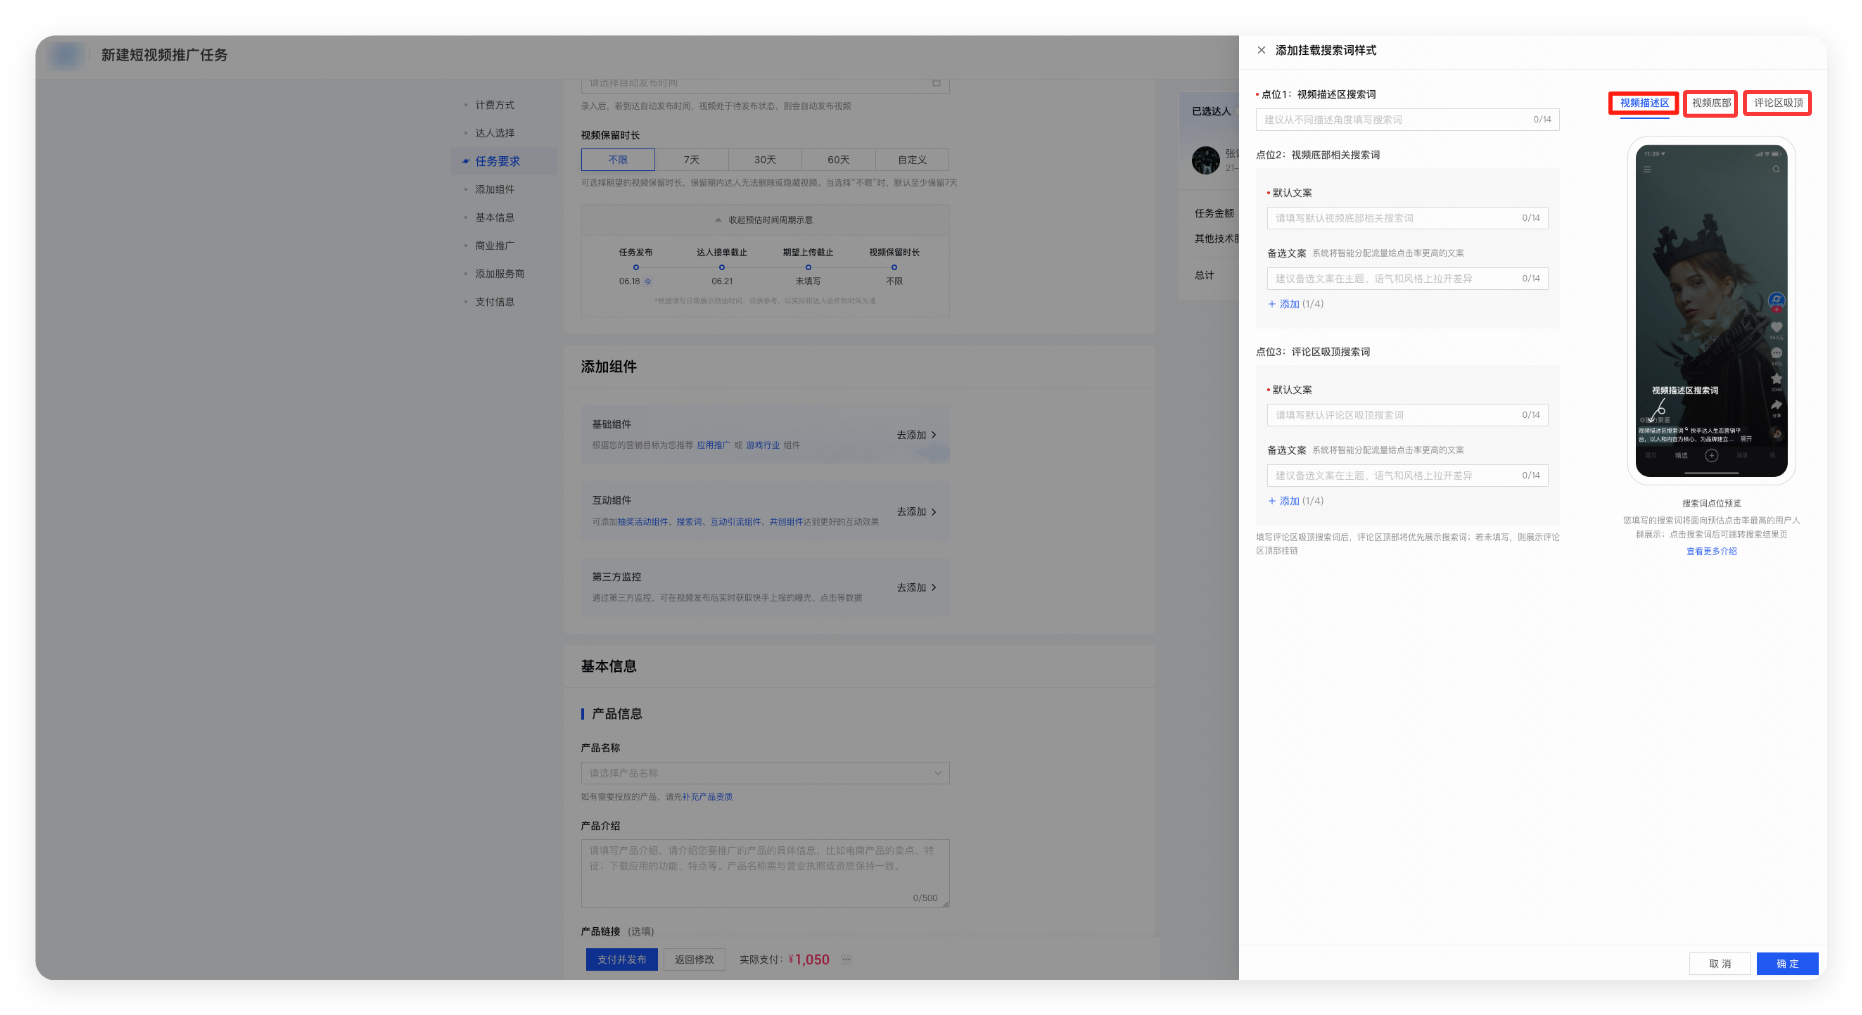The width and height of the screenshot is (1862, 1015).
Task: Expand 去添加 for 互动组件
Action: pyautogui.click(x=916, y=512)
